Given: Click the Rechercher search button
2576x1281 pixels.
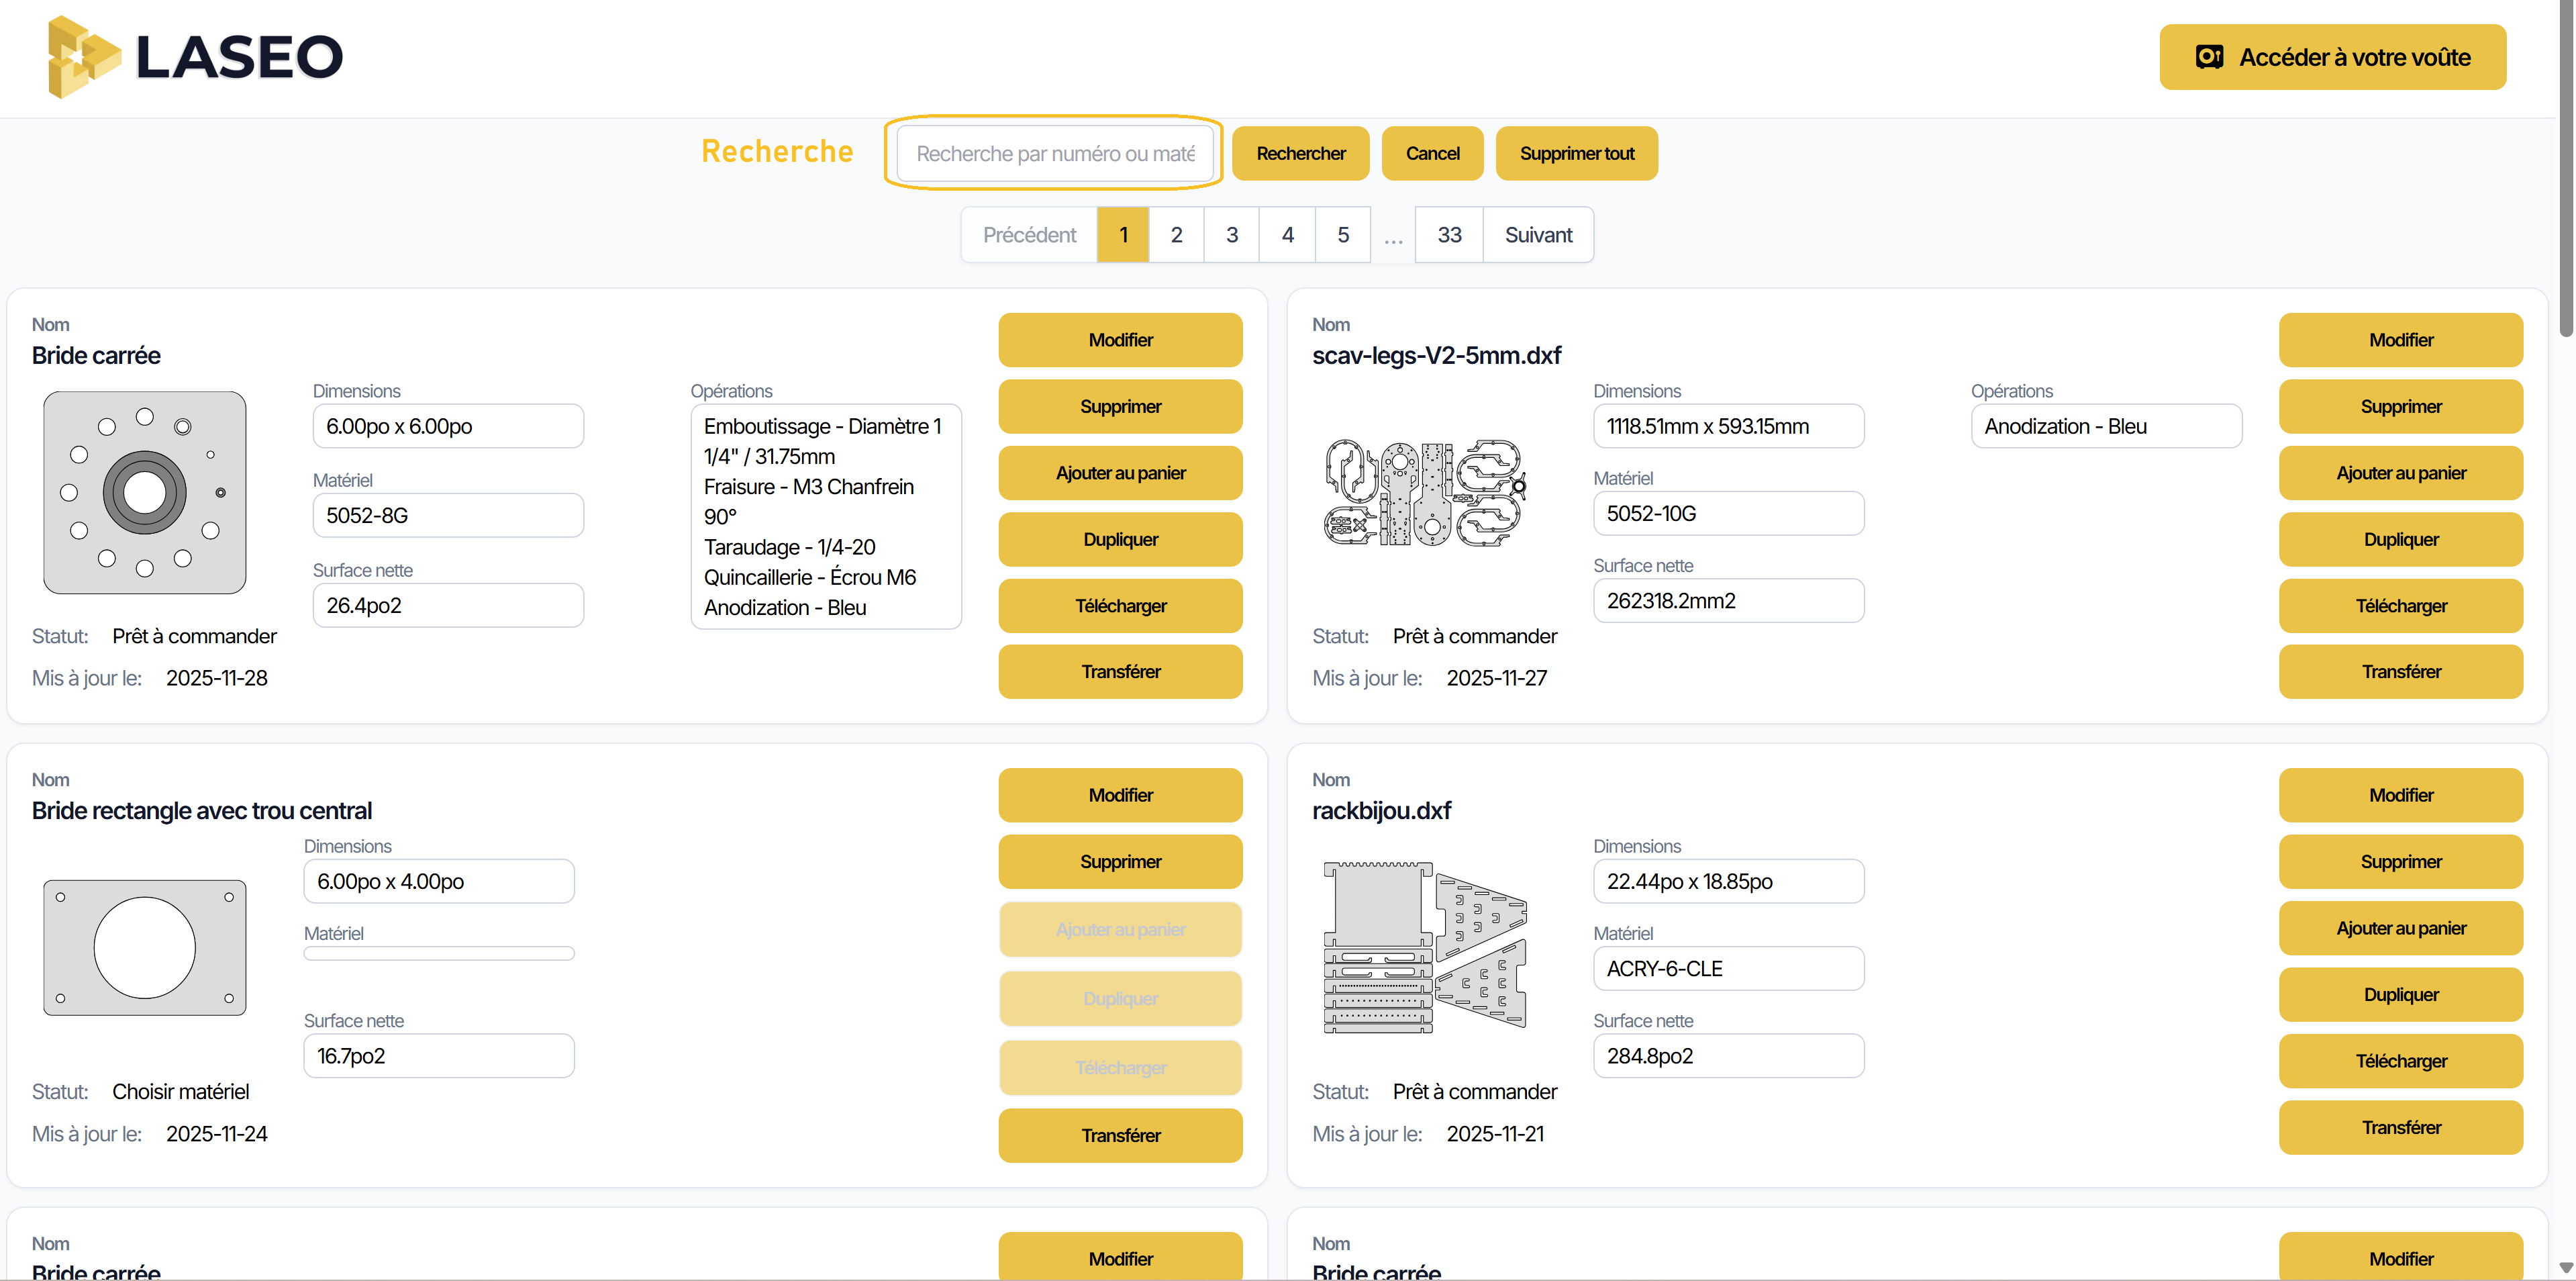Looking at the screenshot, I should (x=1300, y=153).
